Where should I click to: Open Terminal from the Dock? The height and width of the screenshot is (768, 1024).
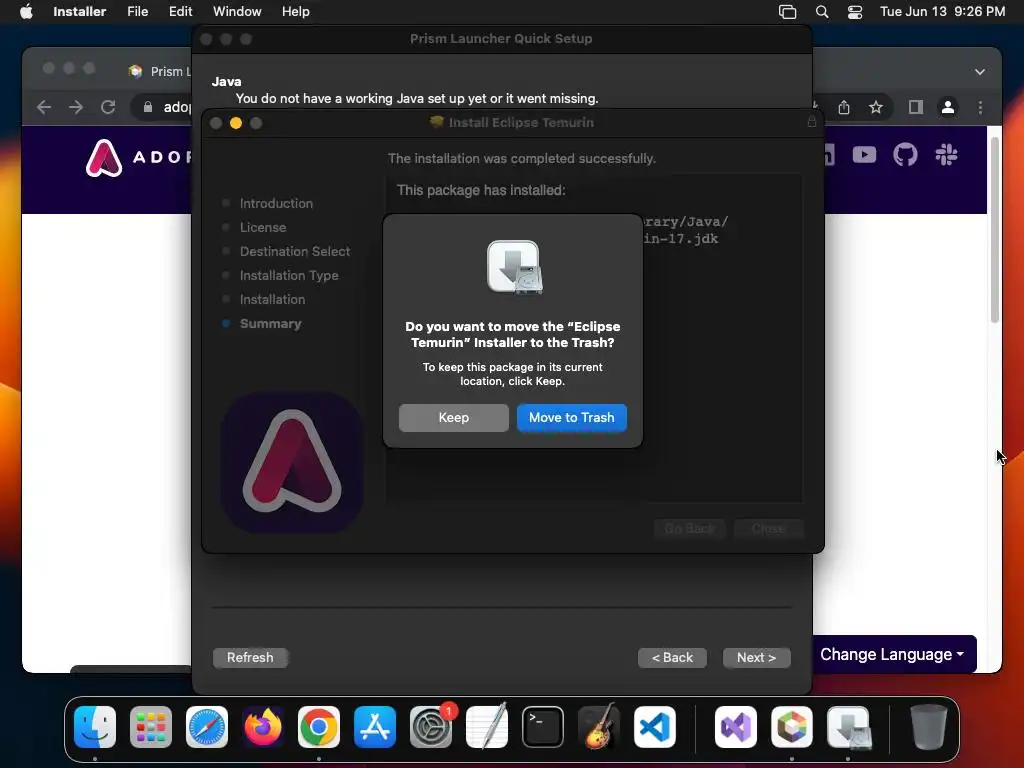(x=543, y=727)
